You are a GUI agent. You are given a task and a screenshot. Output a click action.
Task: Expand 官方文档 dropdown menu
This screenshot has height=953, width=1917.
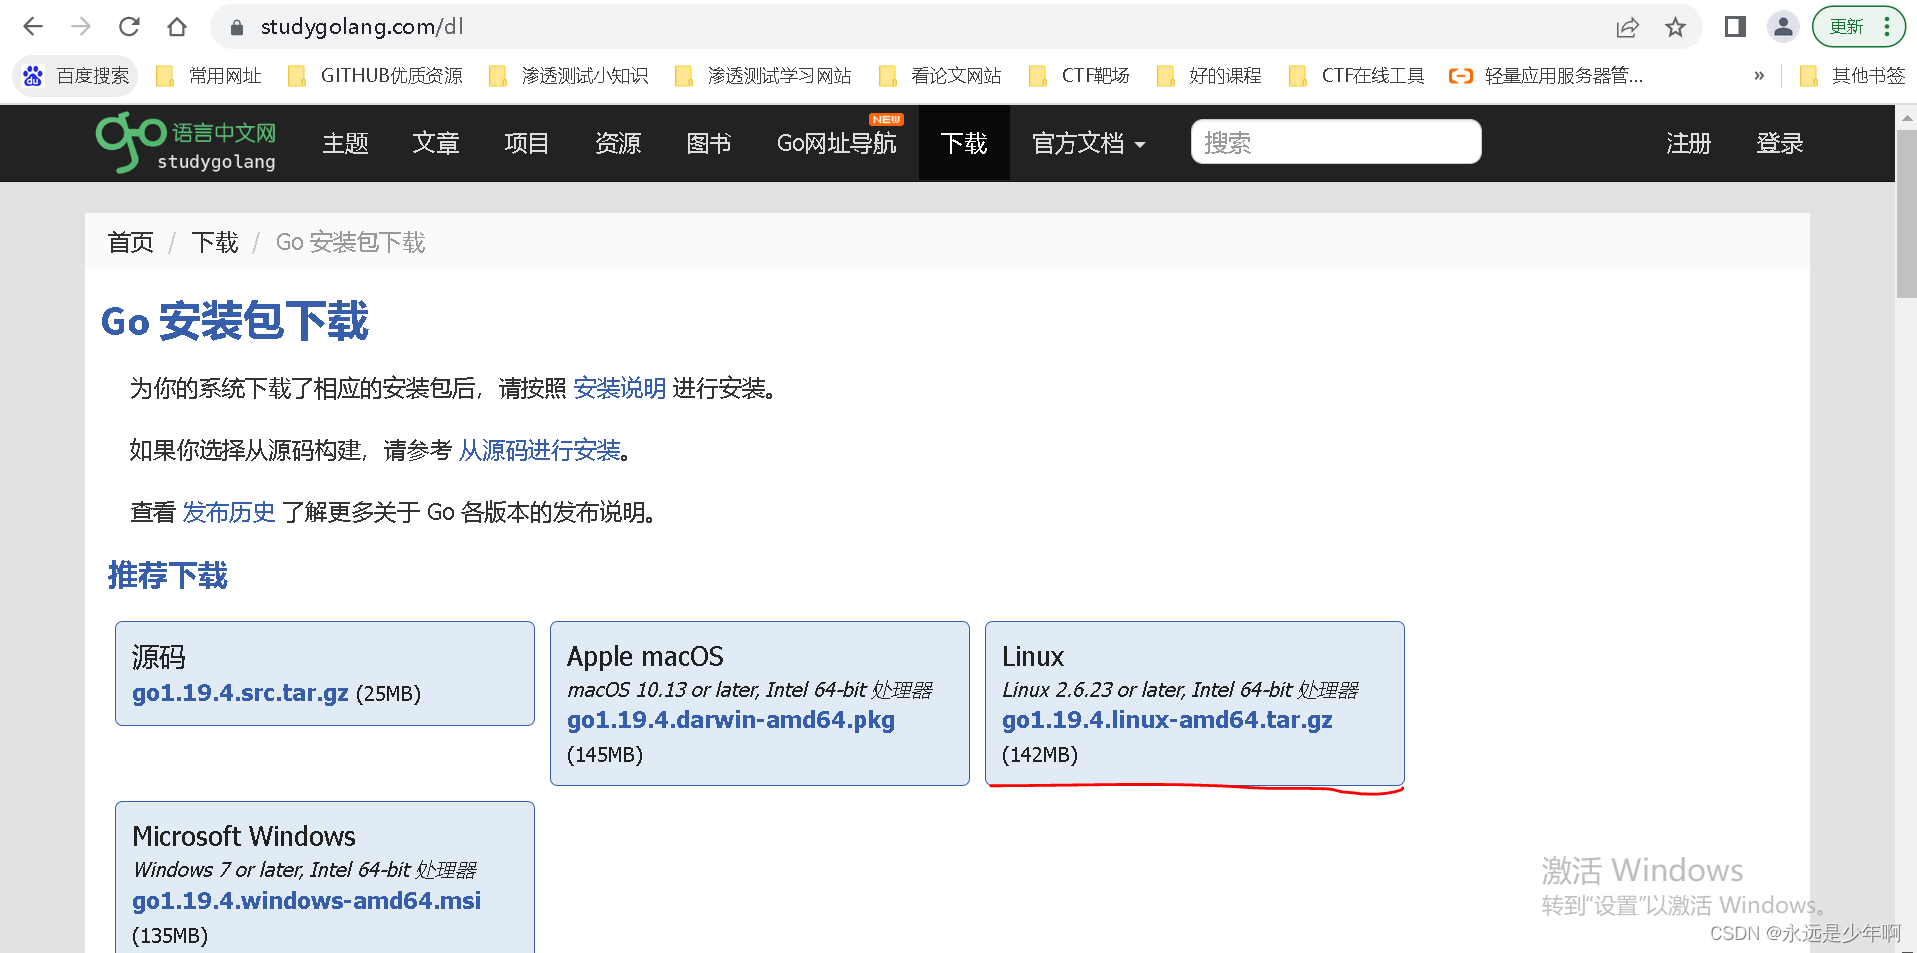click(x=1088, y=144)
